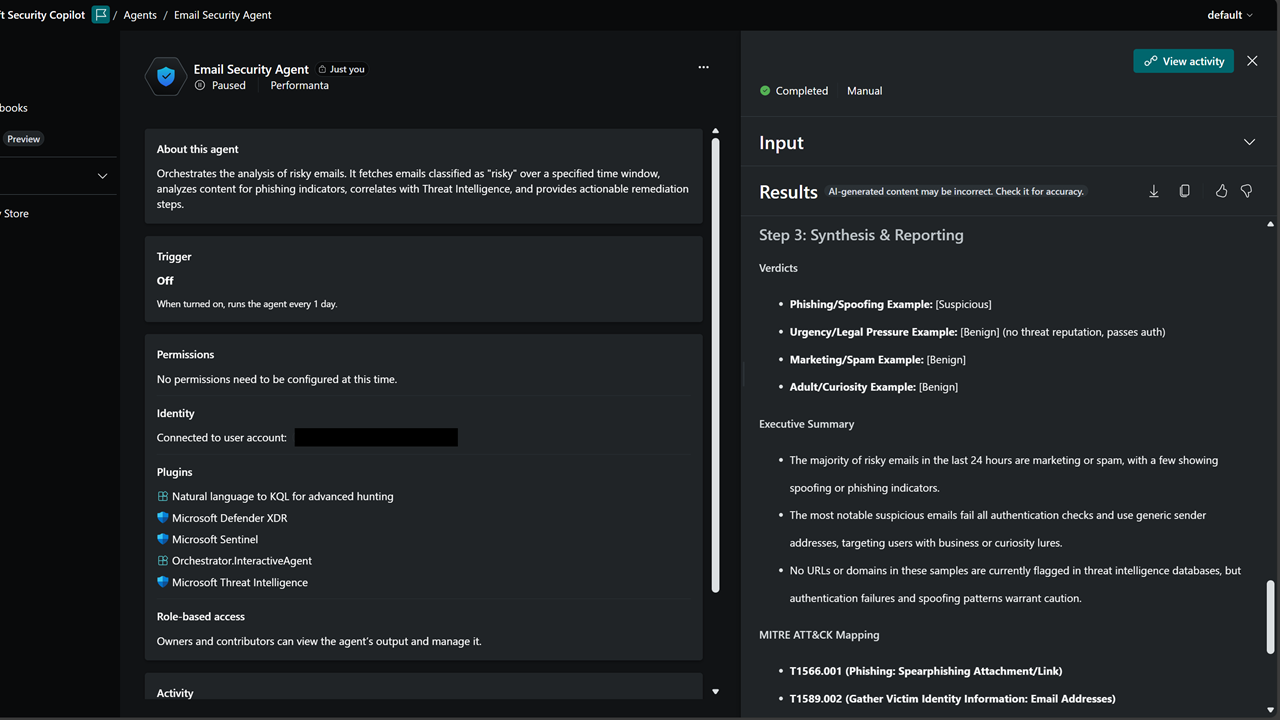This screenshot has width=1280, height=720.
Task: Download the results output
Action: click(1153, 191)
